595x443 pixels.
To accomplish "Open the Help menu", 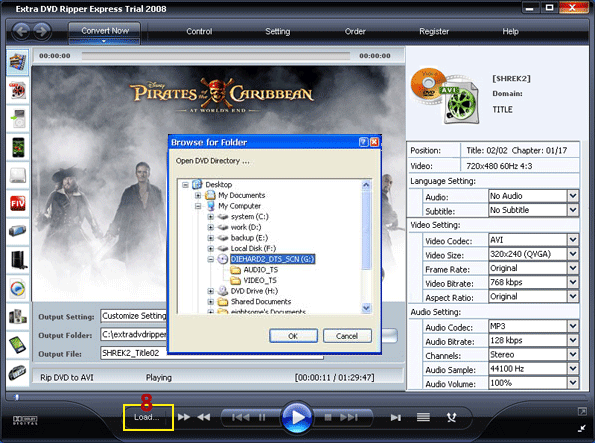I will click(x=510, y=32).
